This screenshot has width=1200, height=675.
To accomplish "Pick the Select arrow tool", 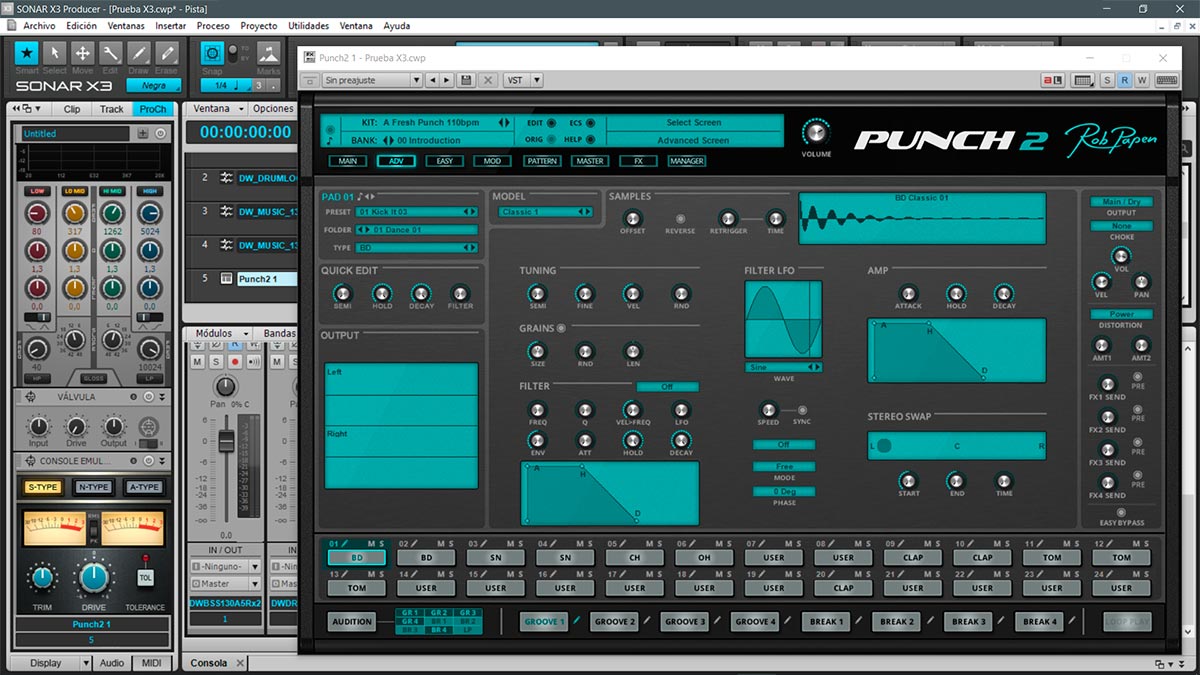I will (x=55, y=54).
